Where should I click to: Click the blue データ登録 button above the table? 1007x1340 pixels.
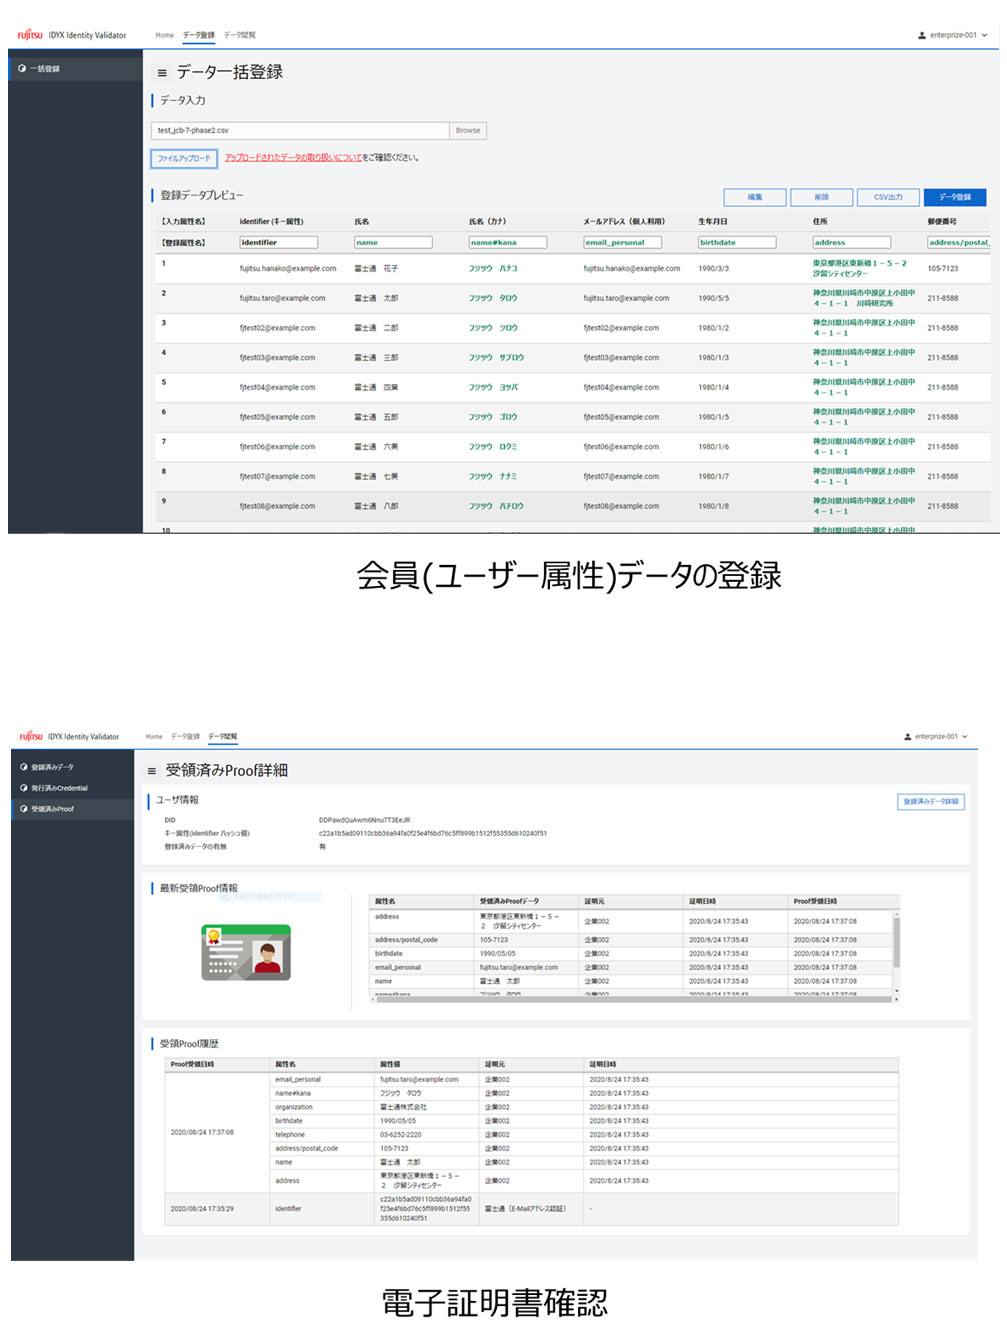tap(954, 197)
